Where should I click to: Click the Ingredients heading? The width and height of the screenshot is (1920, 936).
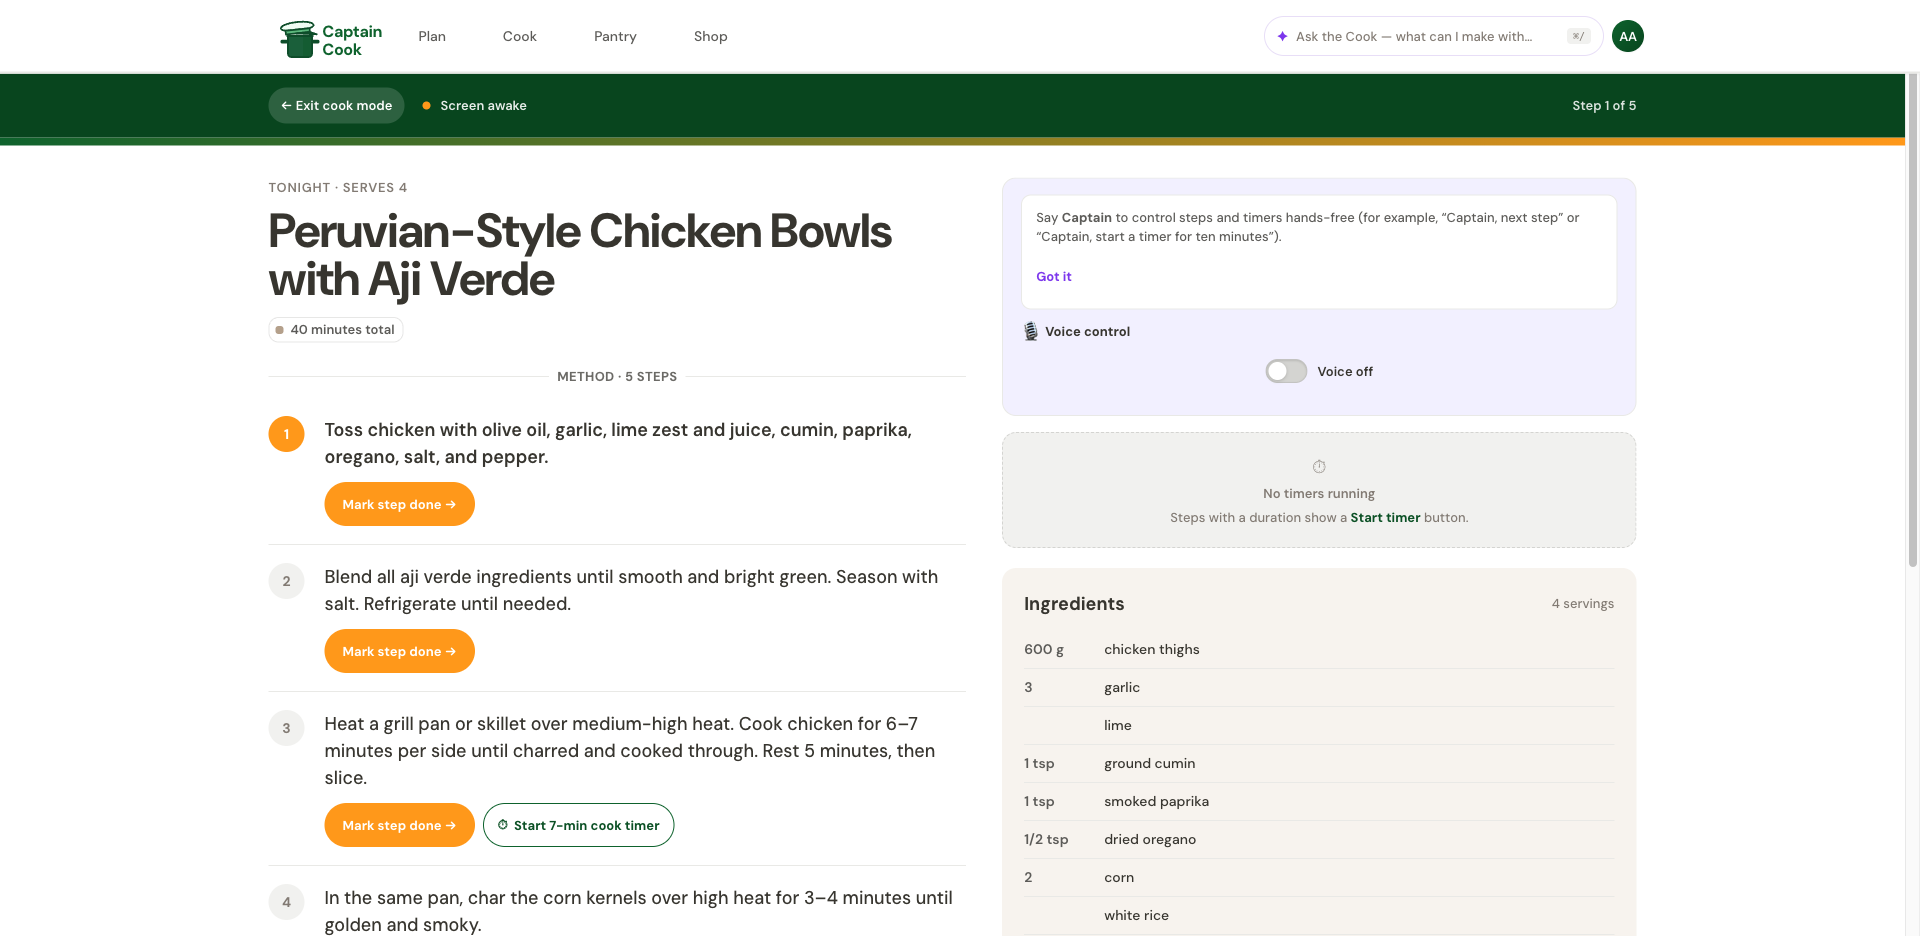click(1074, 604)
